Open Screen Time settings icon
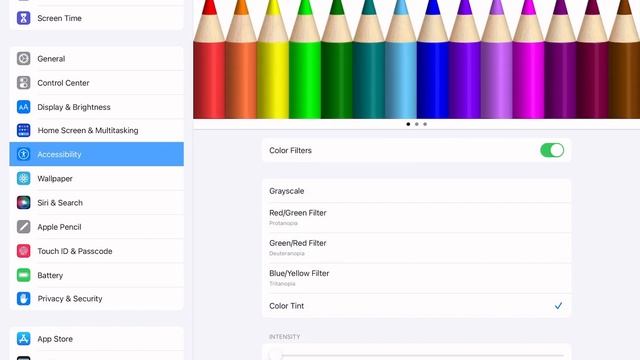 (23, 18)
